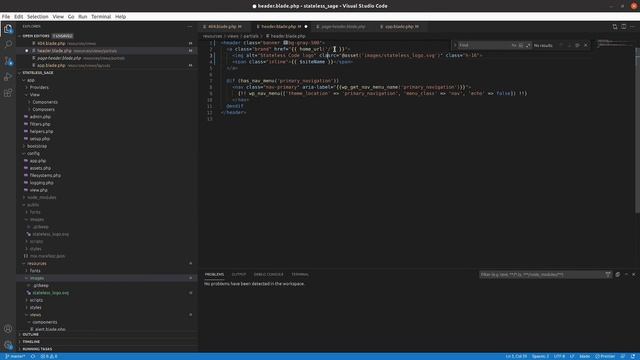
Task: Collapse the config folder
Action: (33, 153)
